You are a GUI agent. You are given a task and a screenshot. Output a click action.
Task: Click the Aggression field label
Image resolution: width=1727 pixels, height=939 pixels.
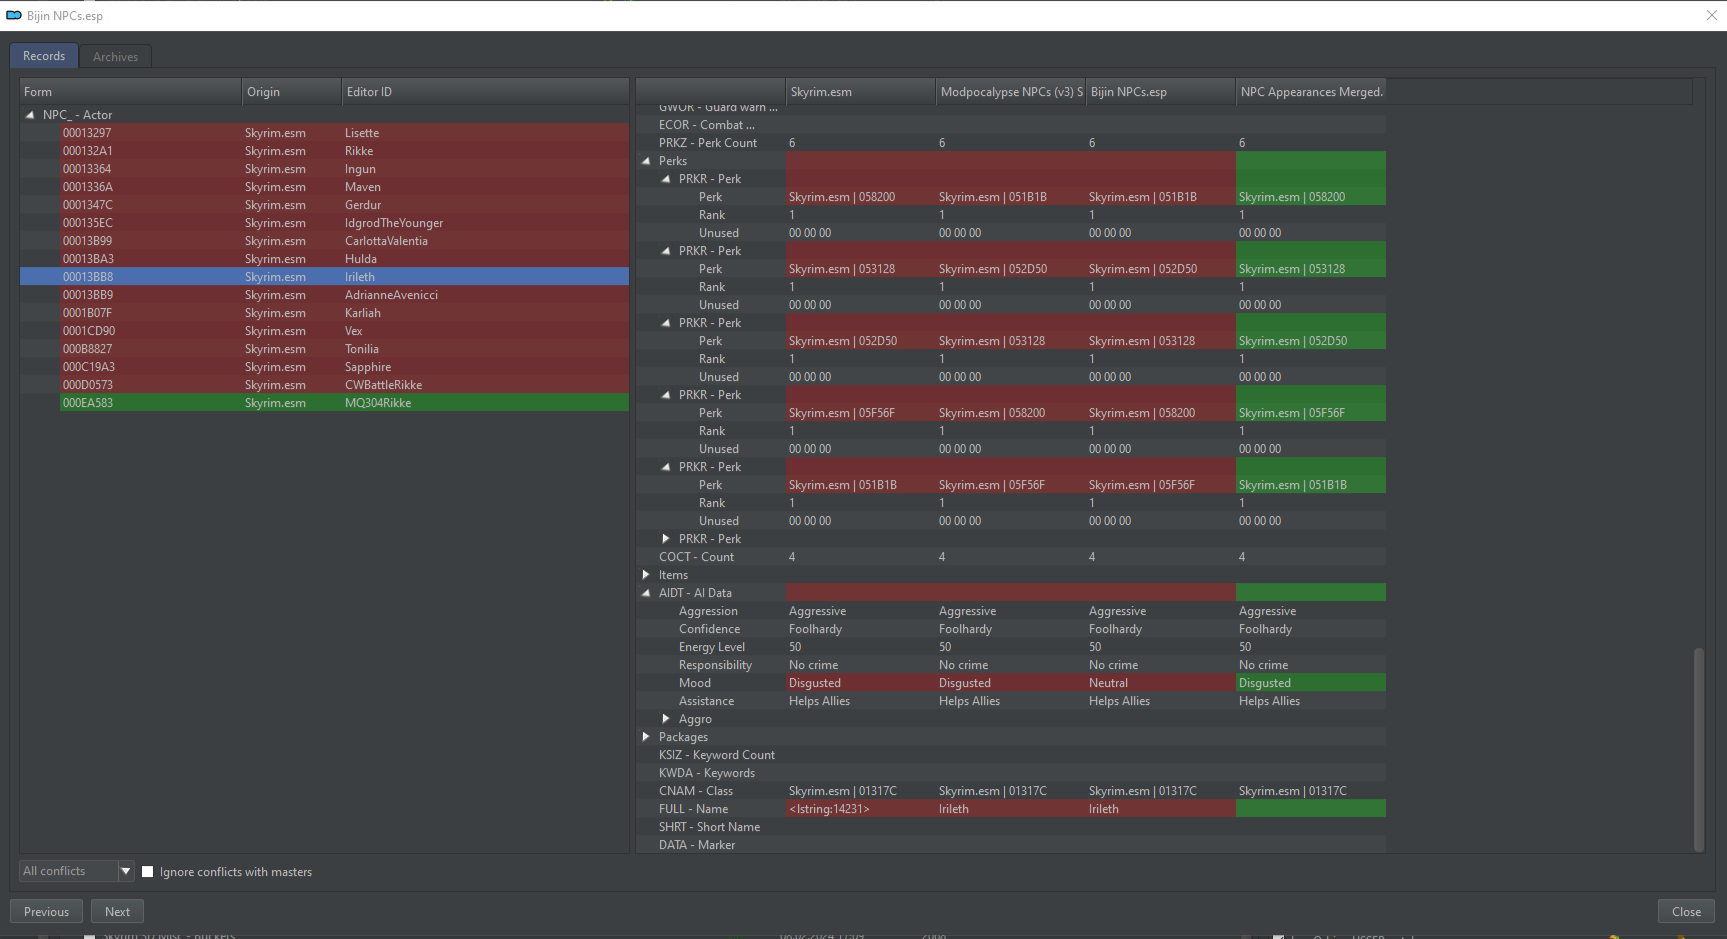click(x=708, y=611)
